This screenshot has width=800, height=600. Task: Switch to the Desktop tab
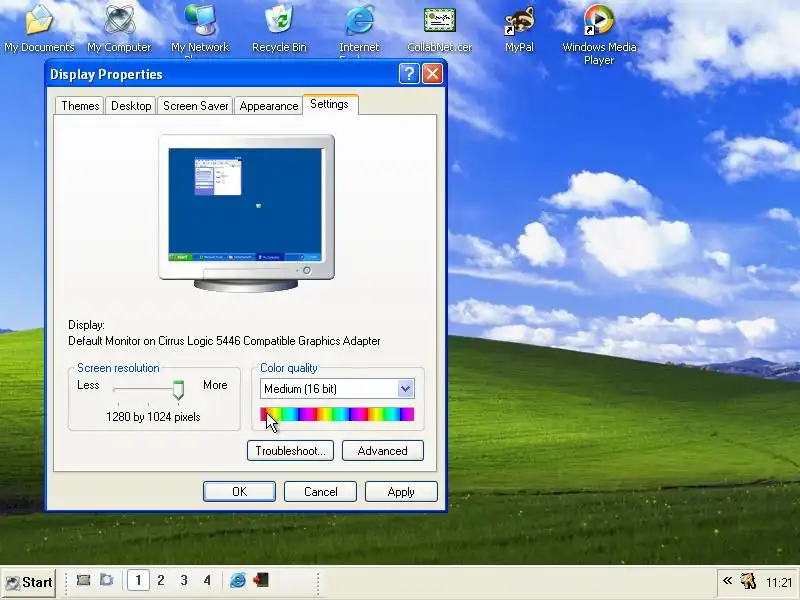point(131,106)
